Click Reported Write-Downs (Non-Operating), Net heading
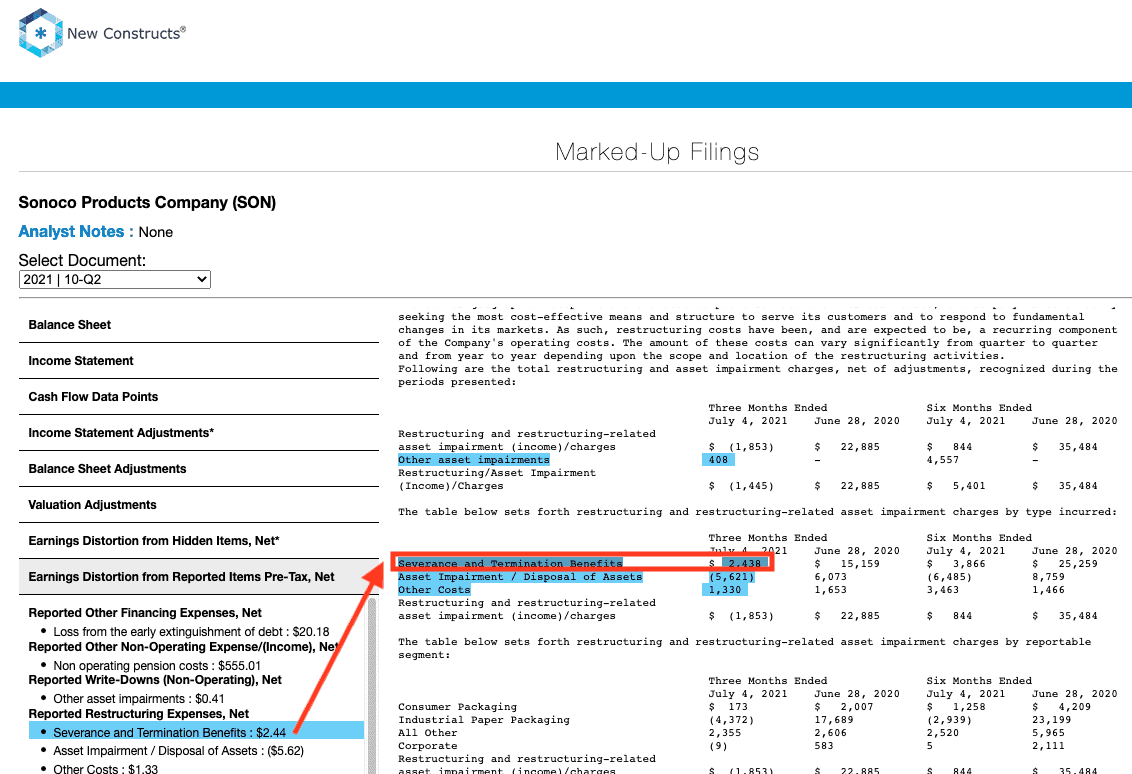The height and width of the screenshot is (774, 1132). 155,680
